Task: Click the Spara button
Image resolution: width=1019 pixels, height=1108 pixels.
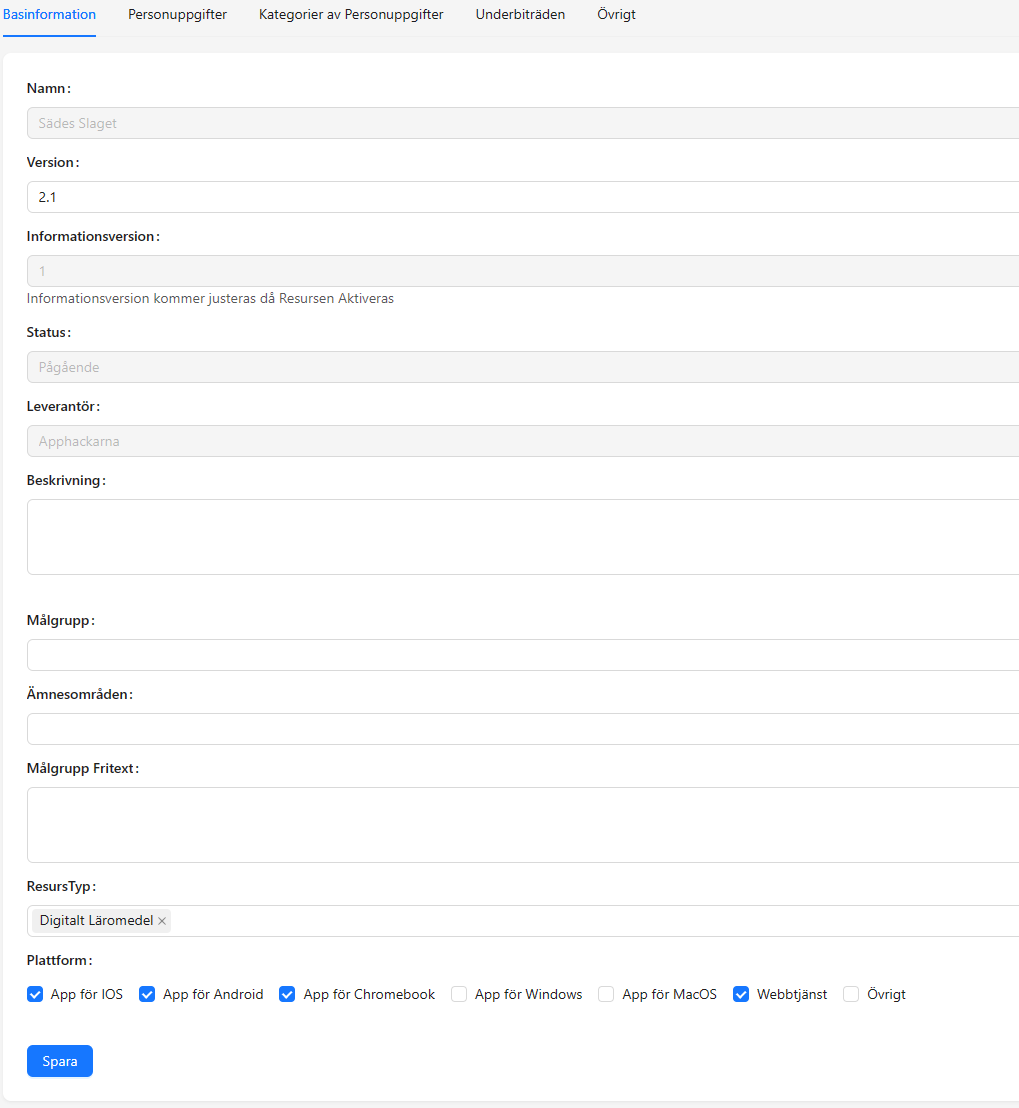Action: click(x=60, y=1061)
